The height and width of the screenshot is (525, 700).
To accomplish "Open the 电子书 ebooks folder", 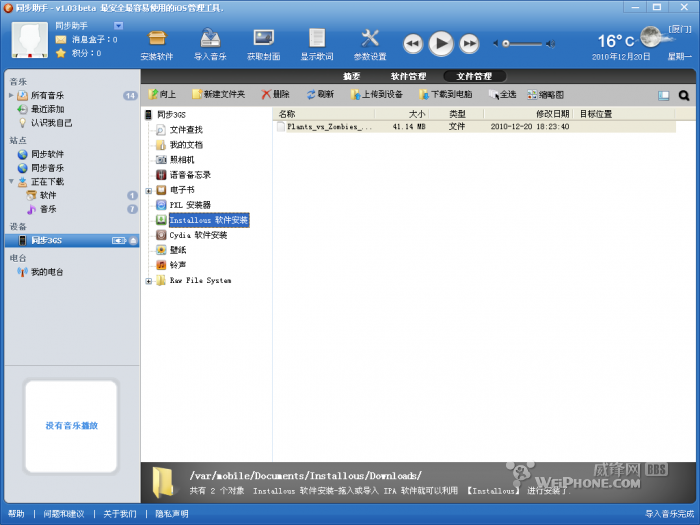I will click(182, 190).
